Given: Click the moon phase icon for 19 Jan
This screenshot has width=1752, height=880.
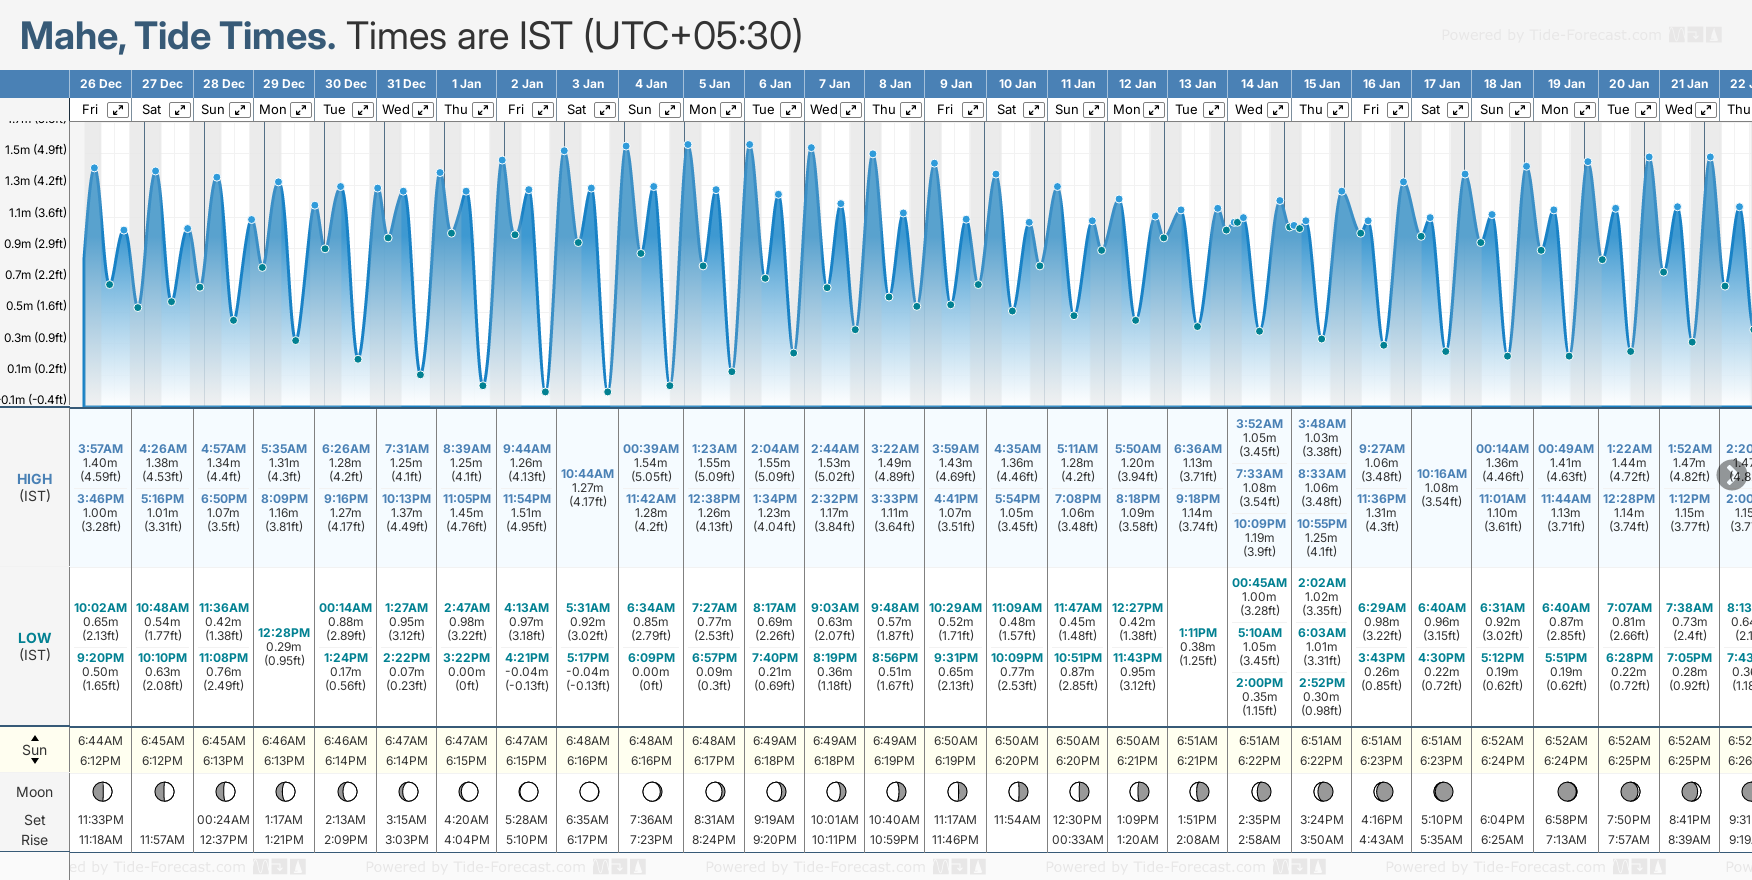Looking at the screenshot, I should pos(1567,792).
